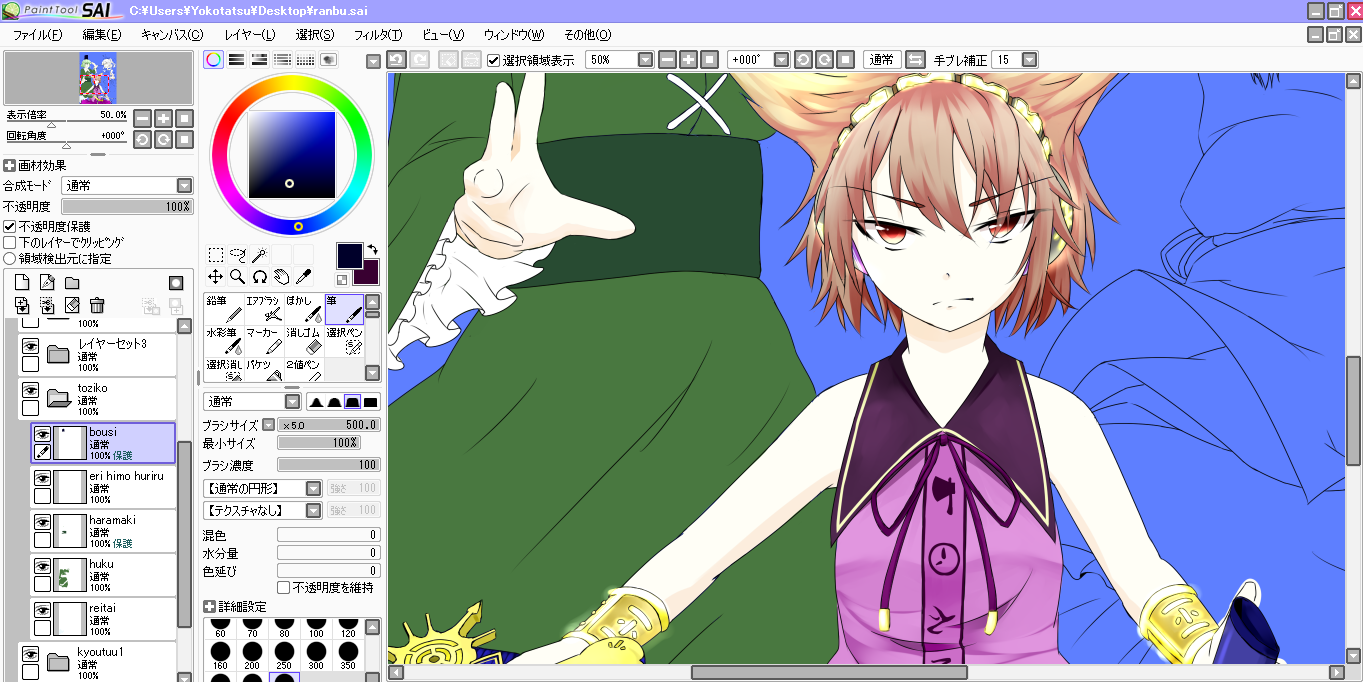The image size is (1363, 682).
Task: Select the magic wand tool
Action: tap(259, 255)
